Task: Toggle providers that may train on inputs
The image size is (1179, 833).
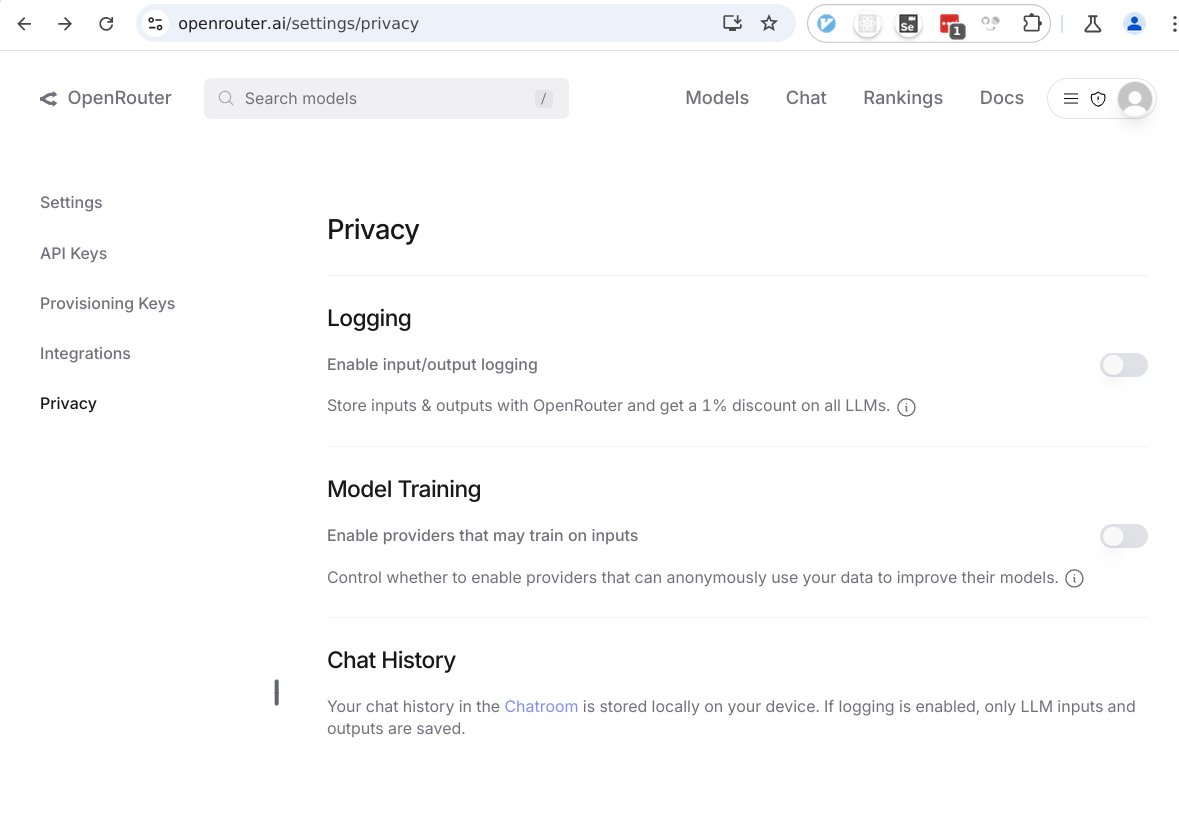Action: 1123,536
